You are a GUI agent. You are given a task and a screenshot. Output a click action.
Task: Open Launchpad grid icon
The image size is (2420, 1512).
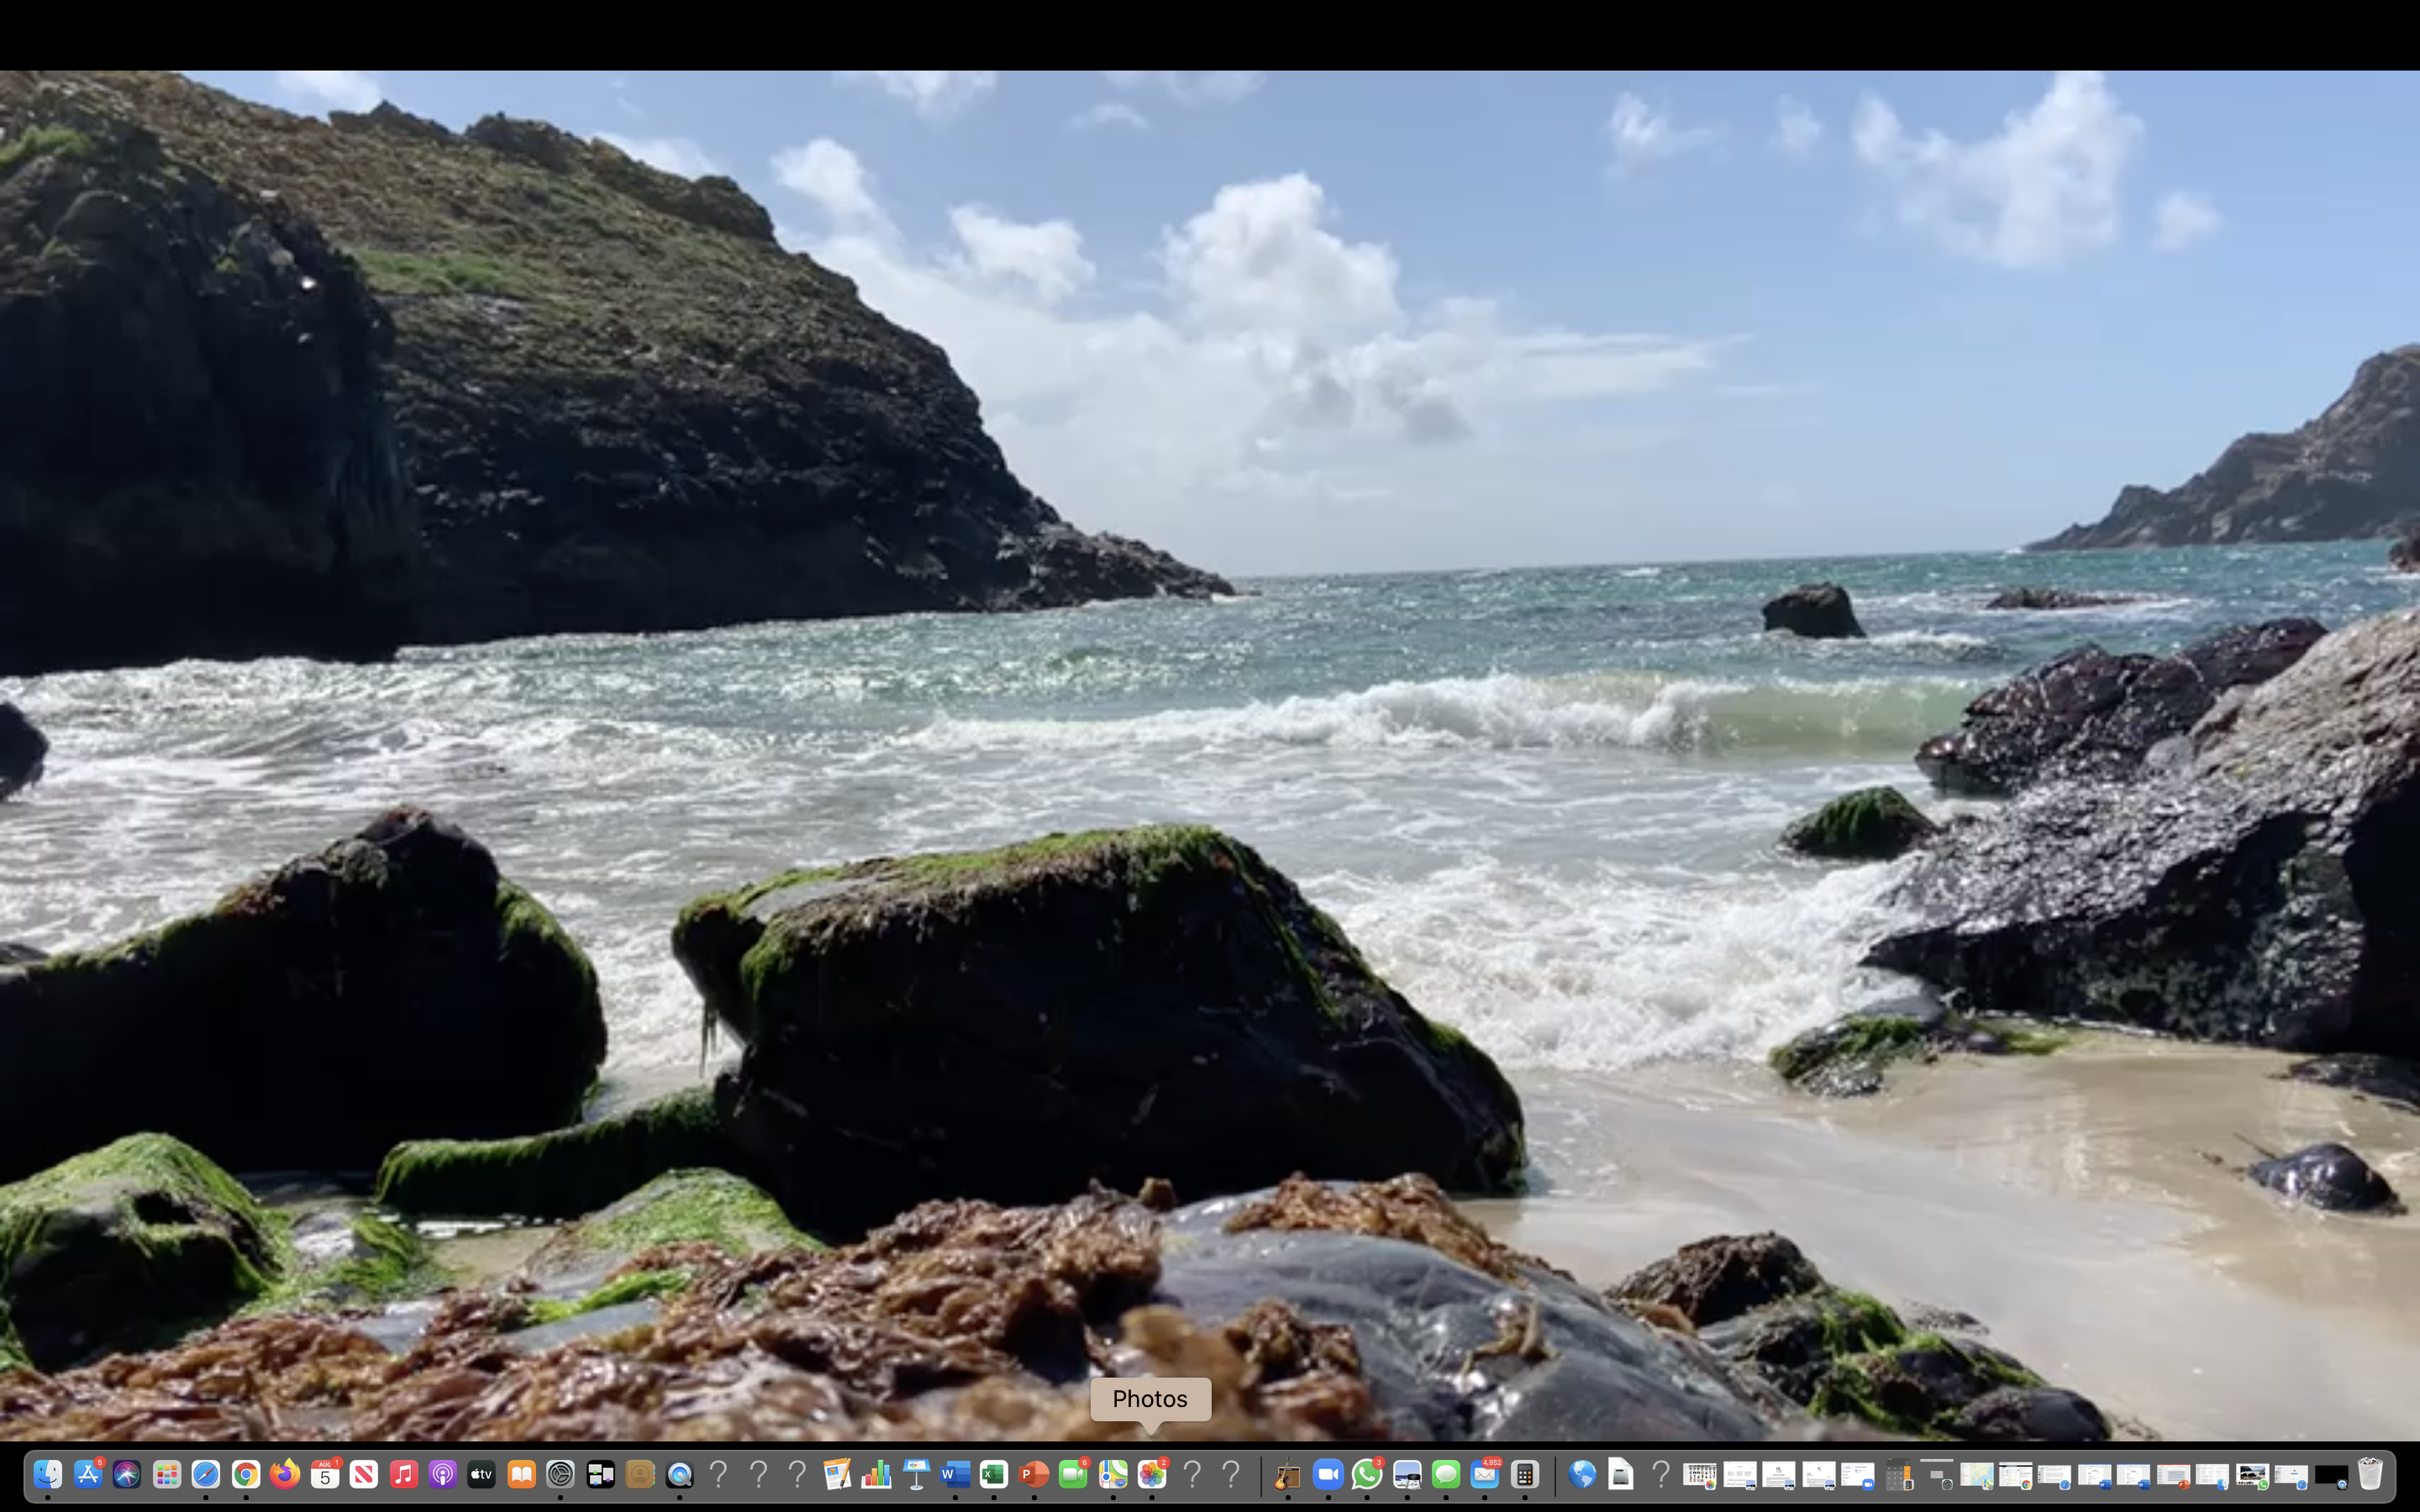166,1474
